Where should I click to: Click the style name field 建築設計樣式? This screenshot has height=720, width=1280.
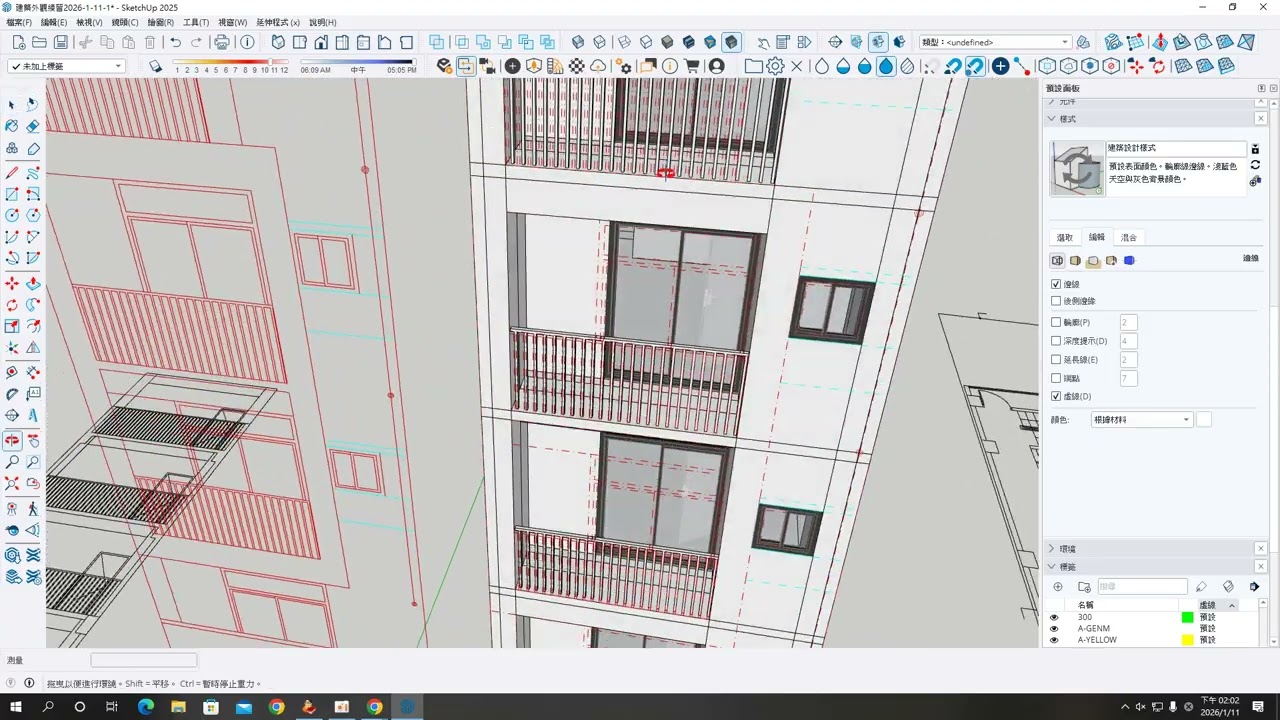1176,148
